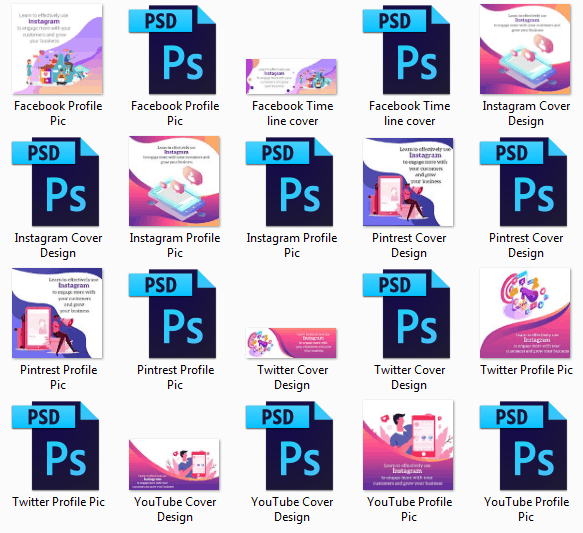
Task: Click the Pintrest Profile Pic image thumbnail
Action: point(57,313)
